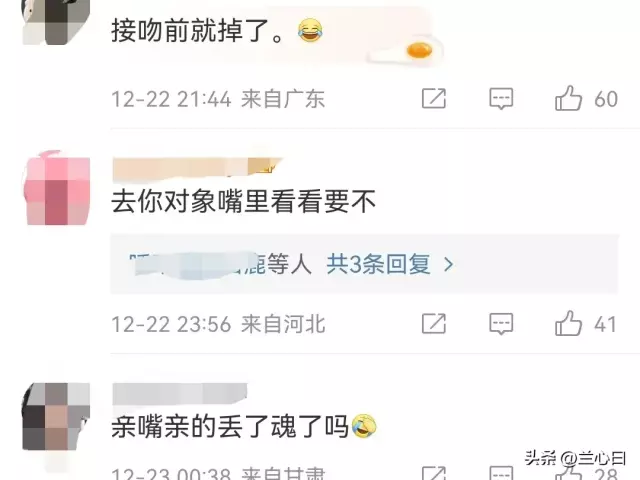The image size is (640, 480).
Task: Like the comment with 60 likes
Action: click(x=568, y=98)
